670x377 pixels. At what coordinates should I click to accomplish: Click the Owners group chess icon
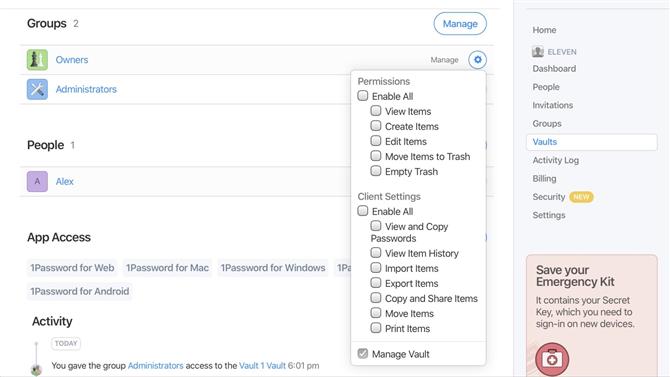[x=37, y=59]
